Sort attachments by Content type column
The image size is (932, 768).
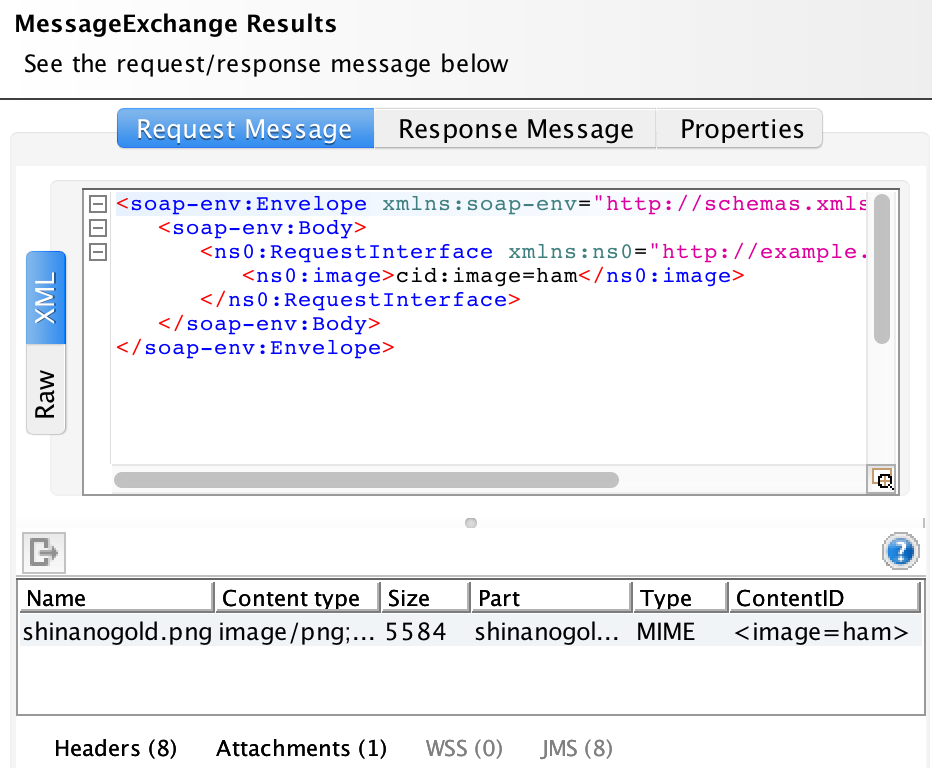297,597
